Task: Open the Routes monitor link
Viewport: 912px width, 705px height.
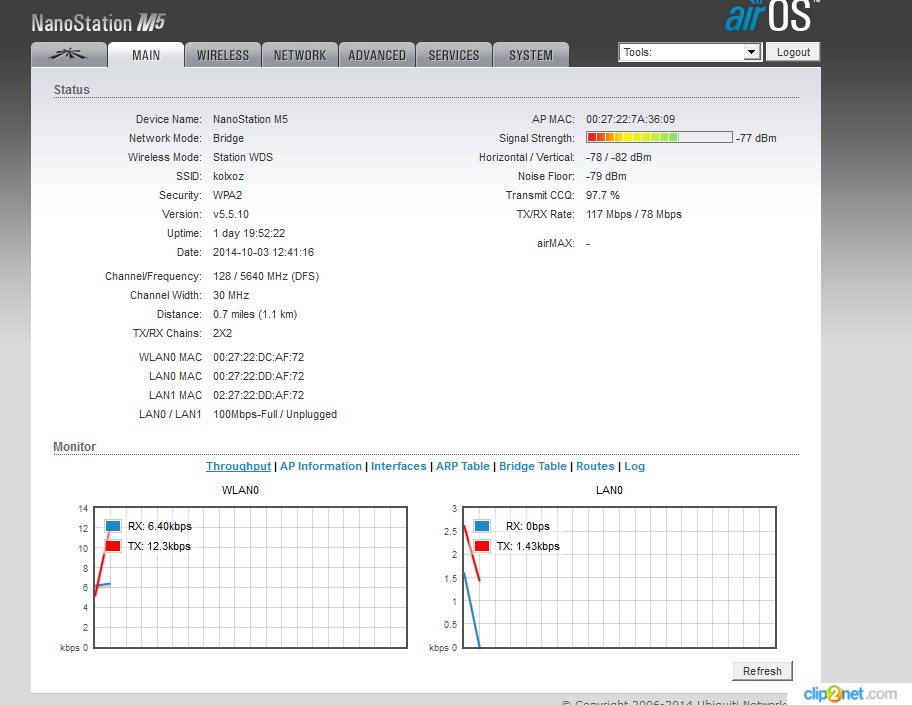Action: [x=595, y=466]
